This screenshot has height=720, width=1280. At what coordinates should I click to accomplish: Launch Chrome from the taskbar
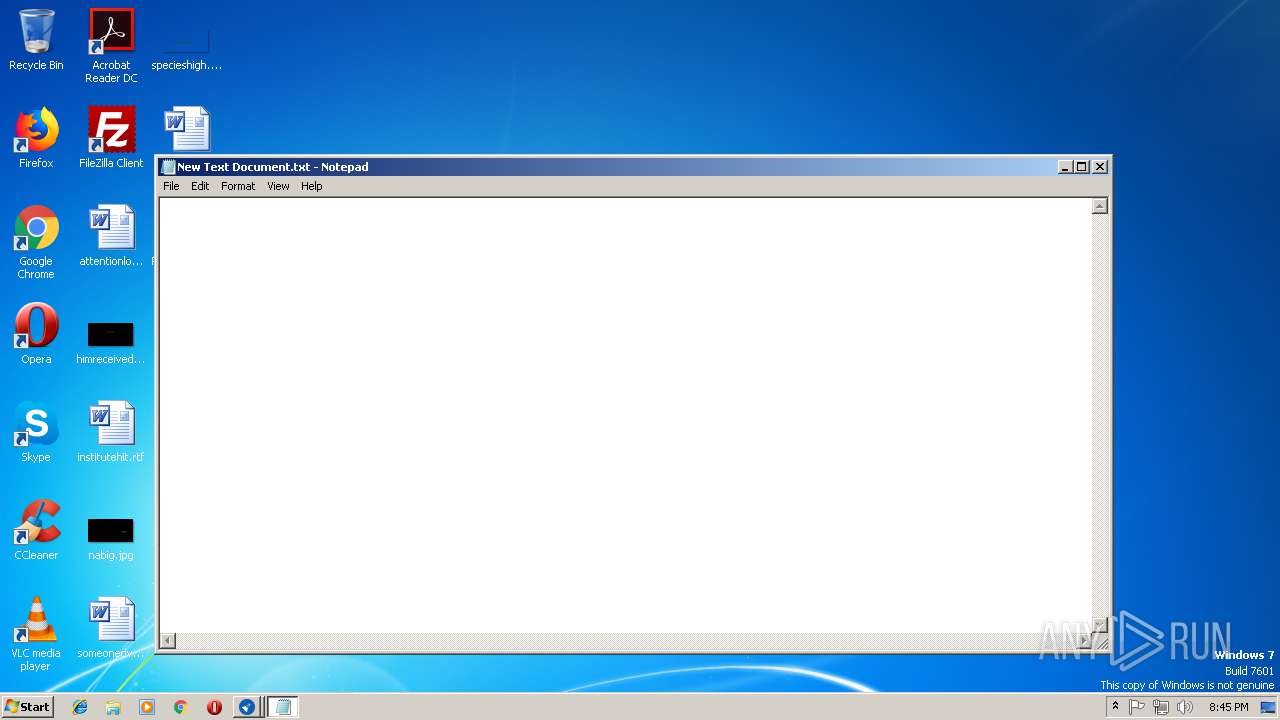[180, 707]
